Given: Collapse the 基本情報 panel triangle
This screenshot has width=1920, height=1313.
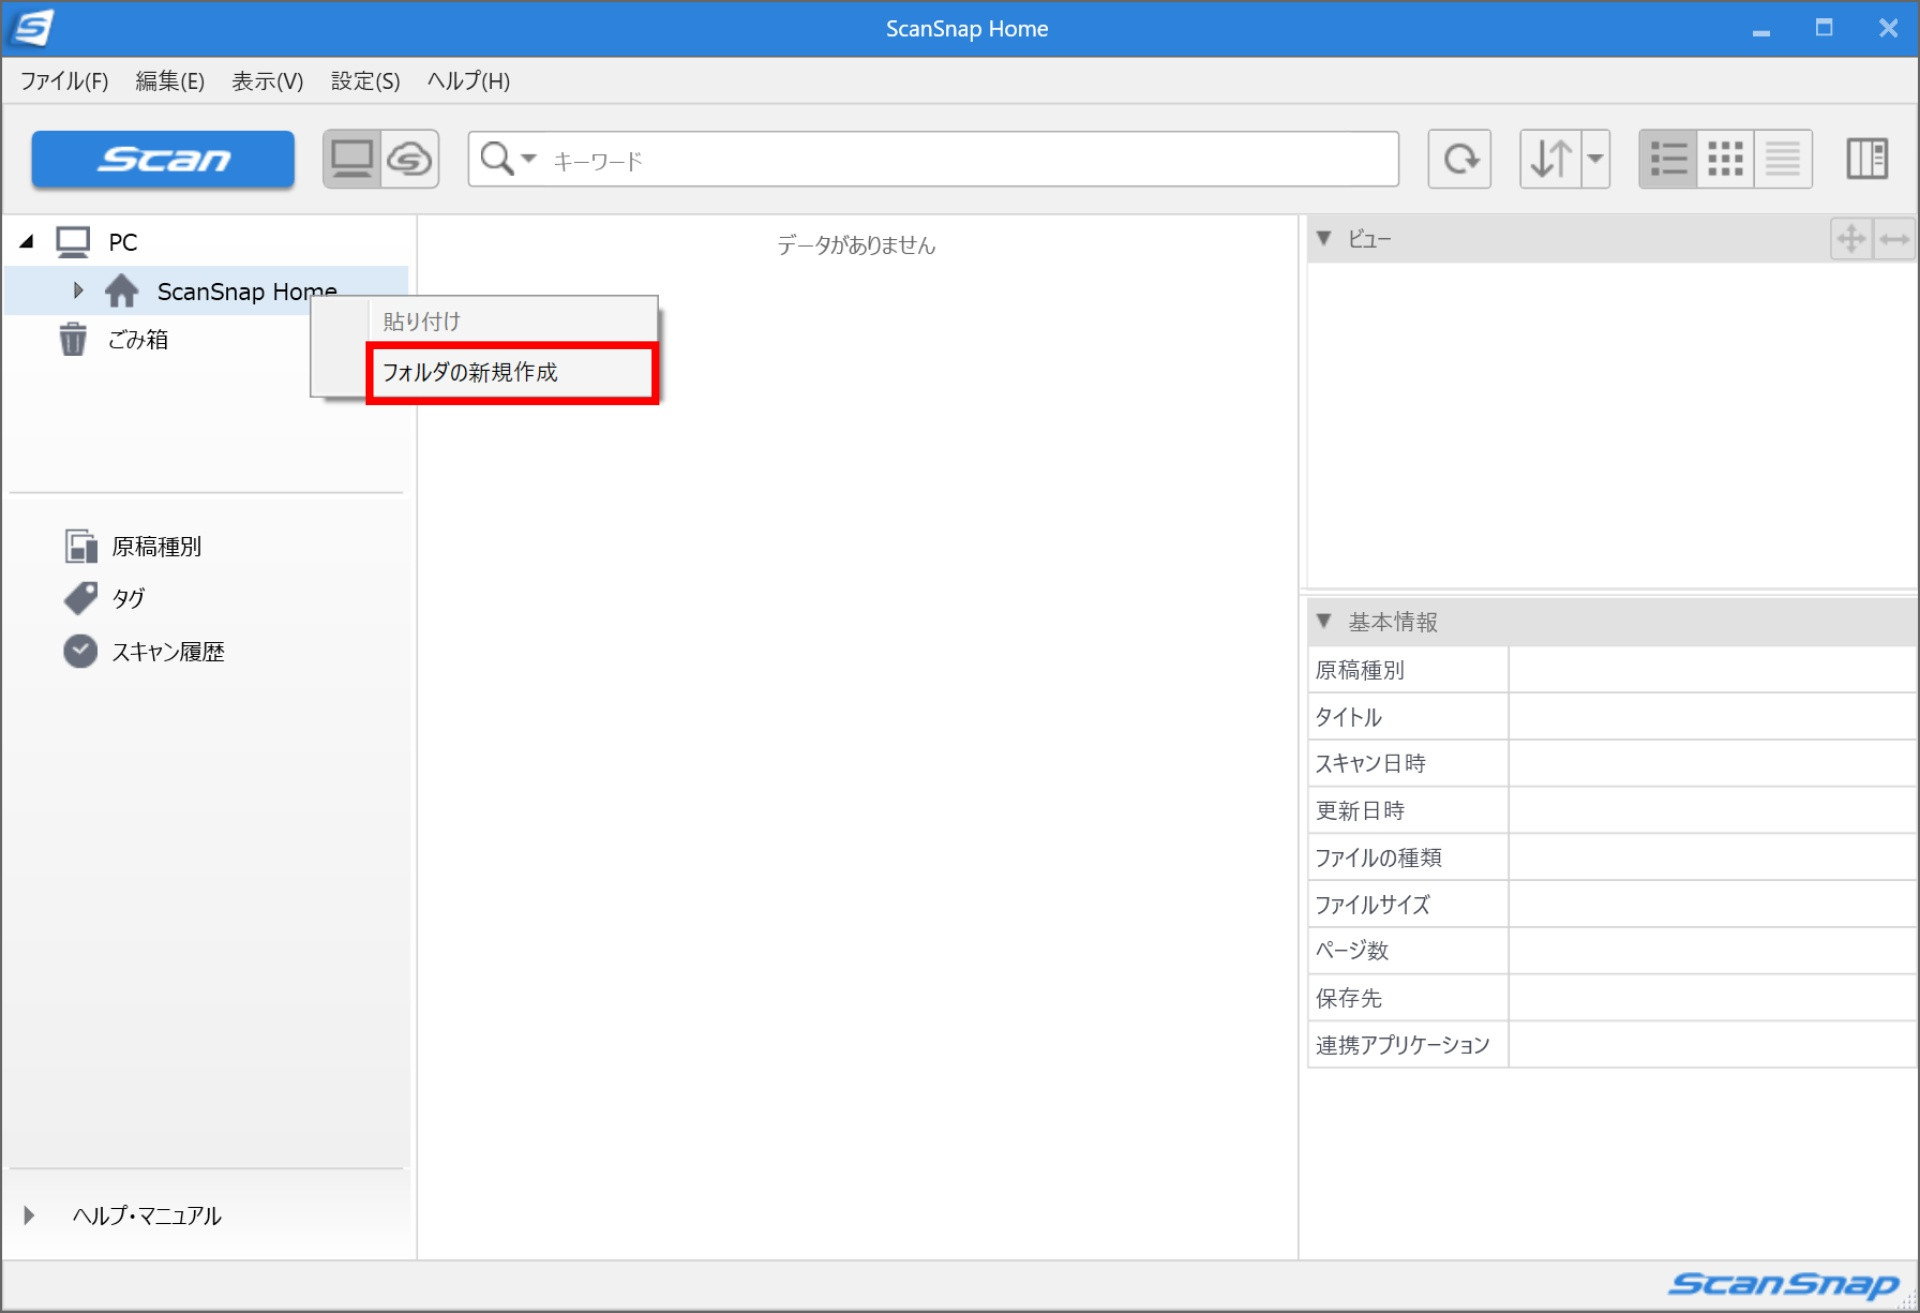Looking at the screenshot, I should 1324,621.
